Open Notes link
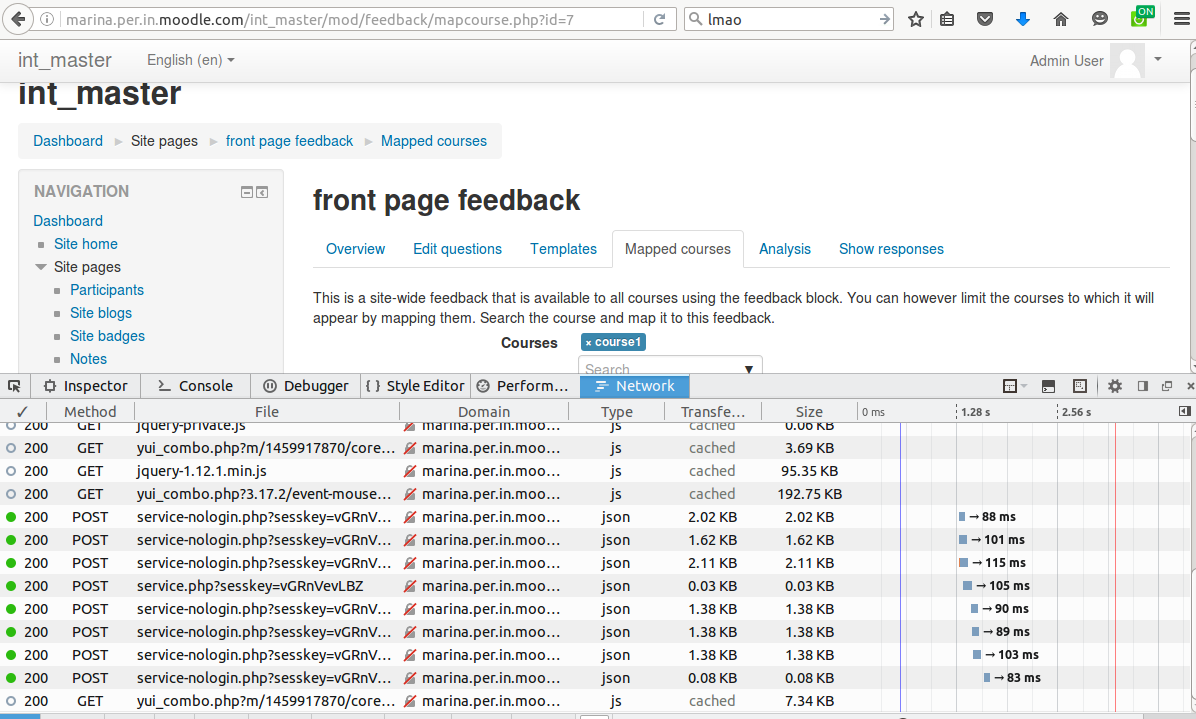The width and height of the screenshot is (1196, 719). pyautogui.click(x=88, y=358)
